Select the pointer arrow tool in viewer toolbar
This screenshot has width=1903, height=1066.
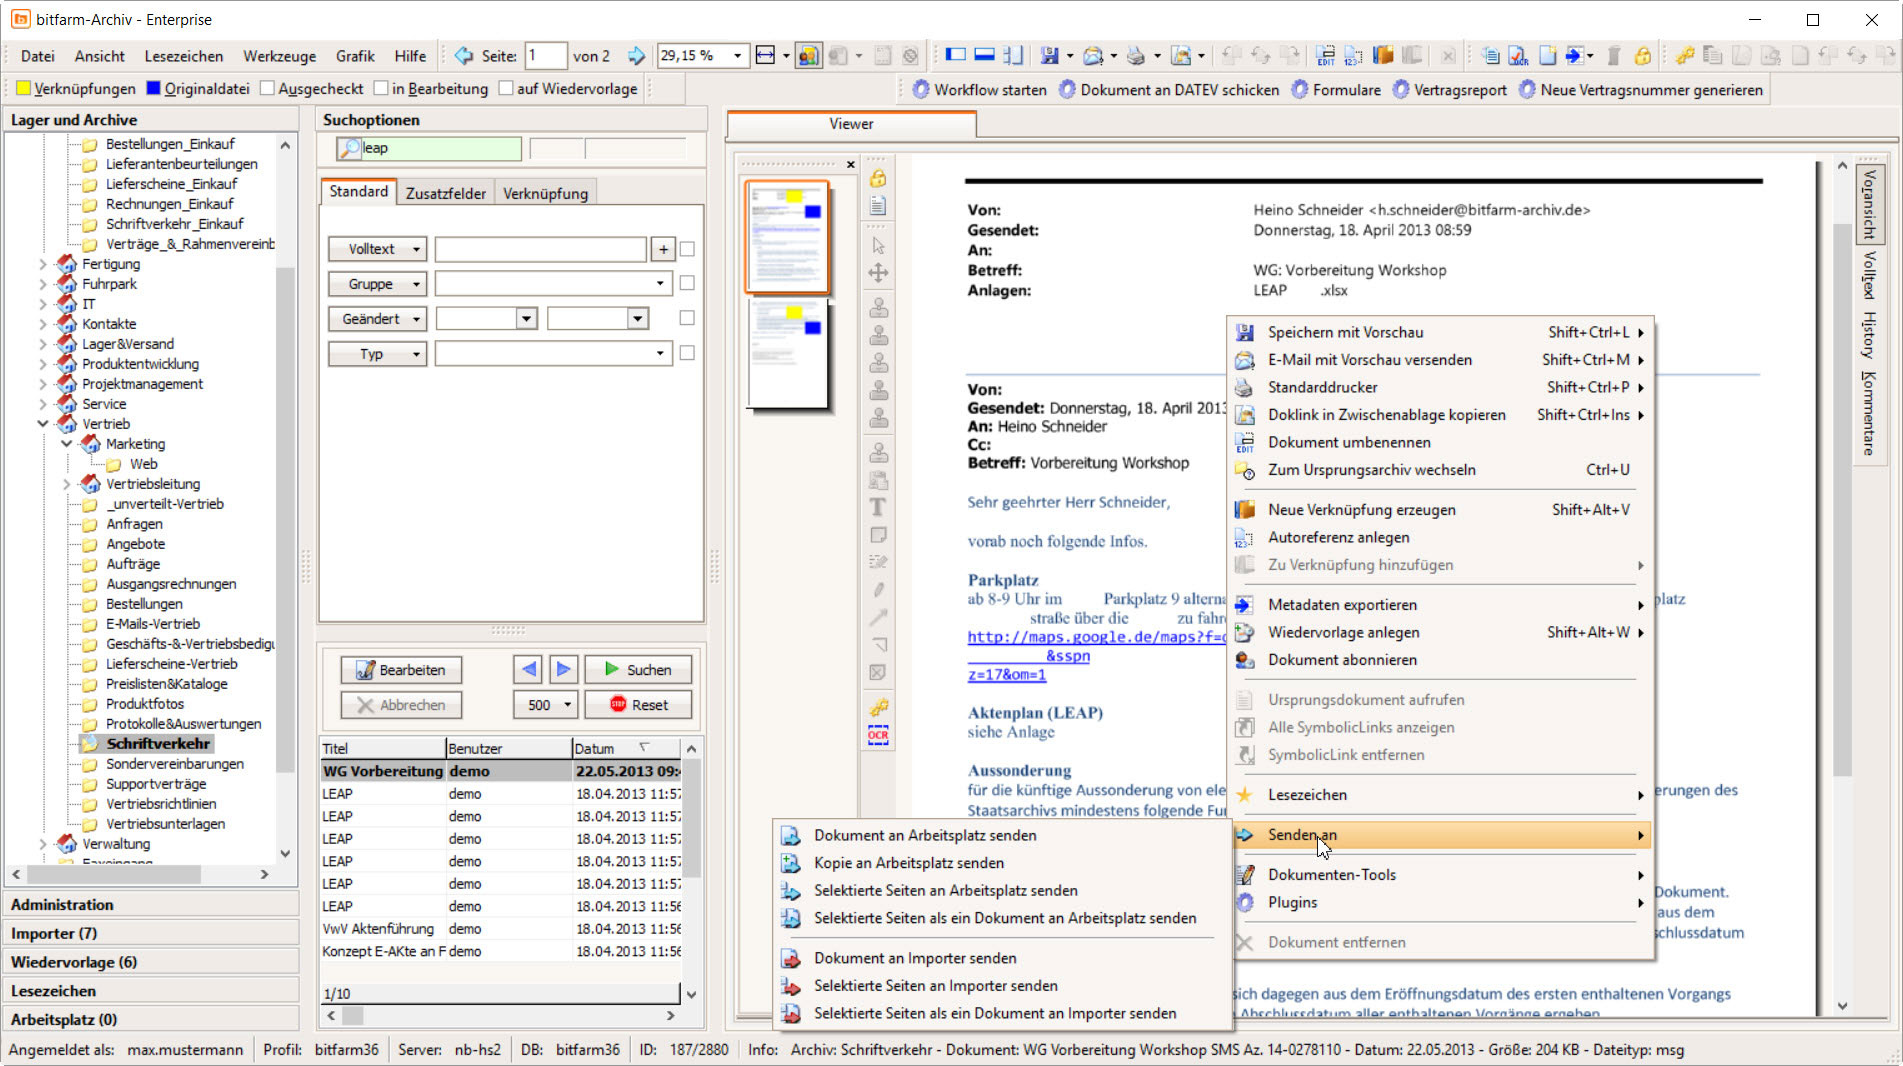point(878,245)
